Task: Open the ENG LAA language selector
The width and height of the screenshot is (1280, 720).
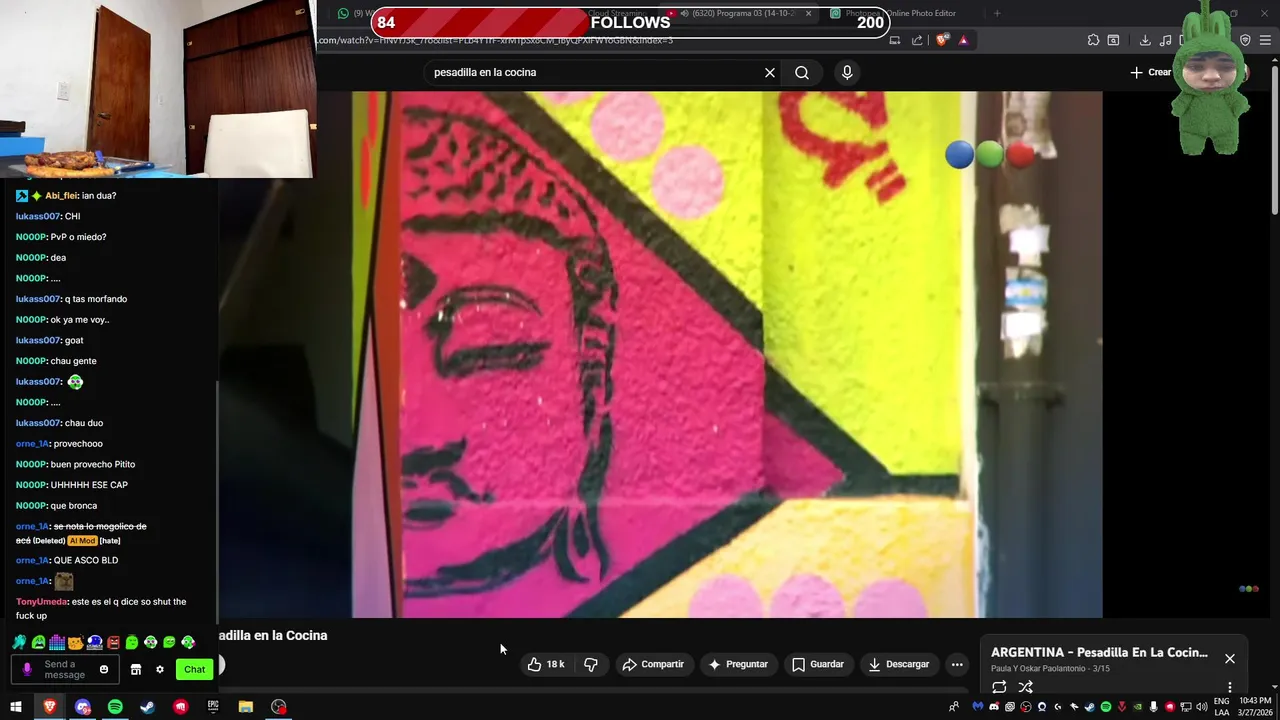Action: tap(1222, 707)
